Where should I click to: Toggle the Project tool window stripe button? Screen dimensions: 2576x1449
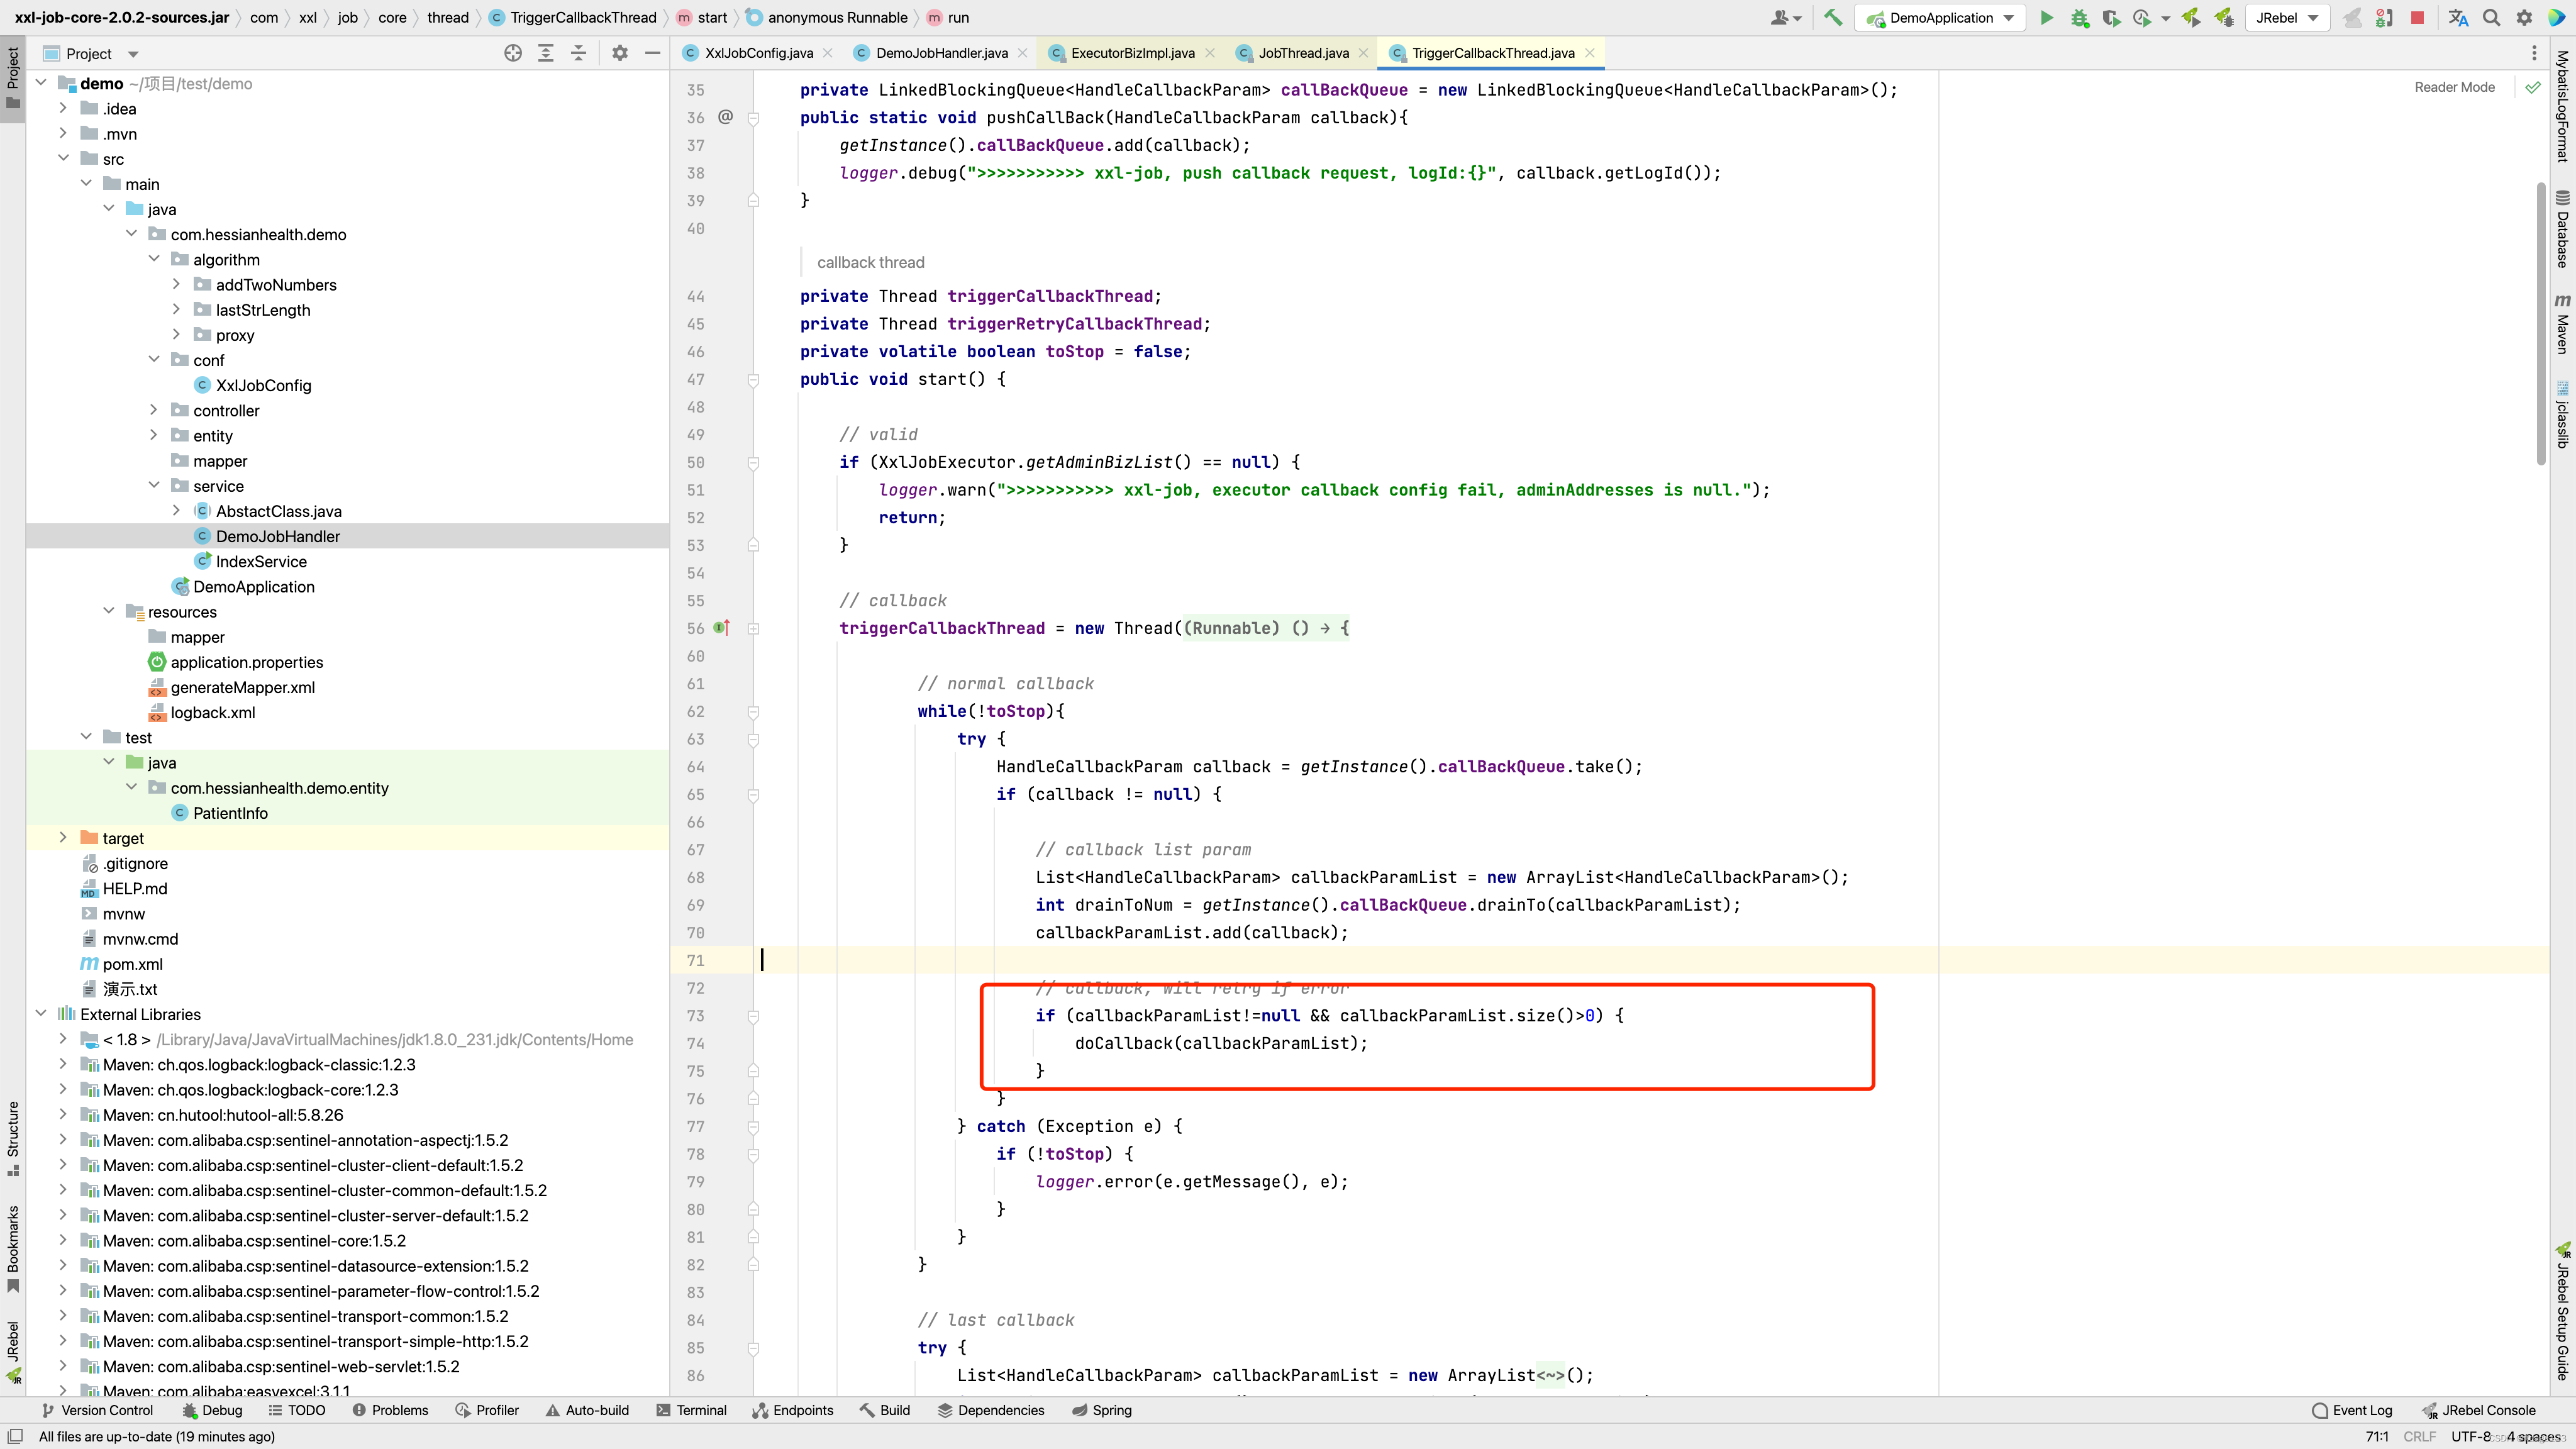[x=13, y=78]
